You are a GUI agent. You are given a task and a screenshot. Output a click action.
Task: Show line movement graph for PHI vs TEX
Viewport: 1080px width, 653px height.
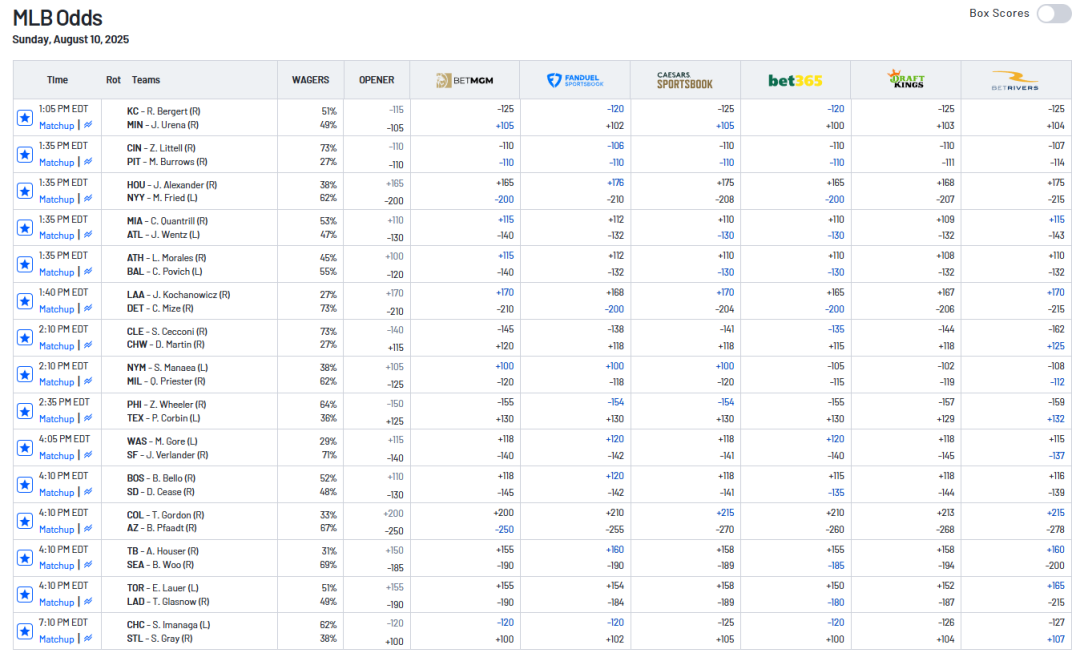click(88, 419)
